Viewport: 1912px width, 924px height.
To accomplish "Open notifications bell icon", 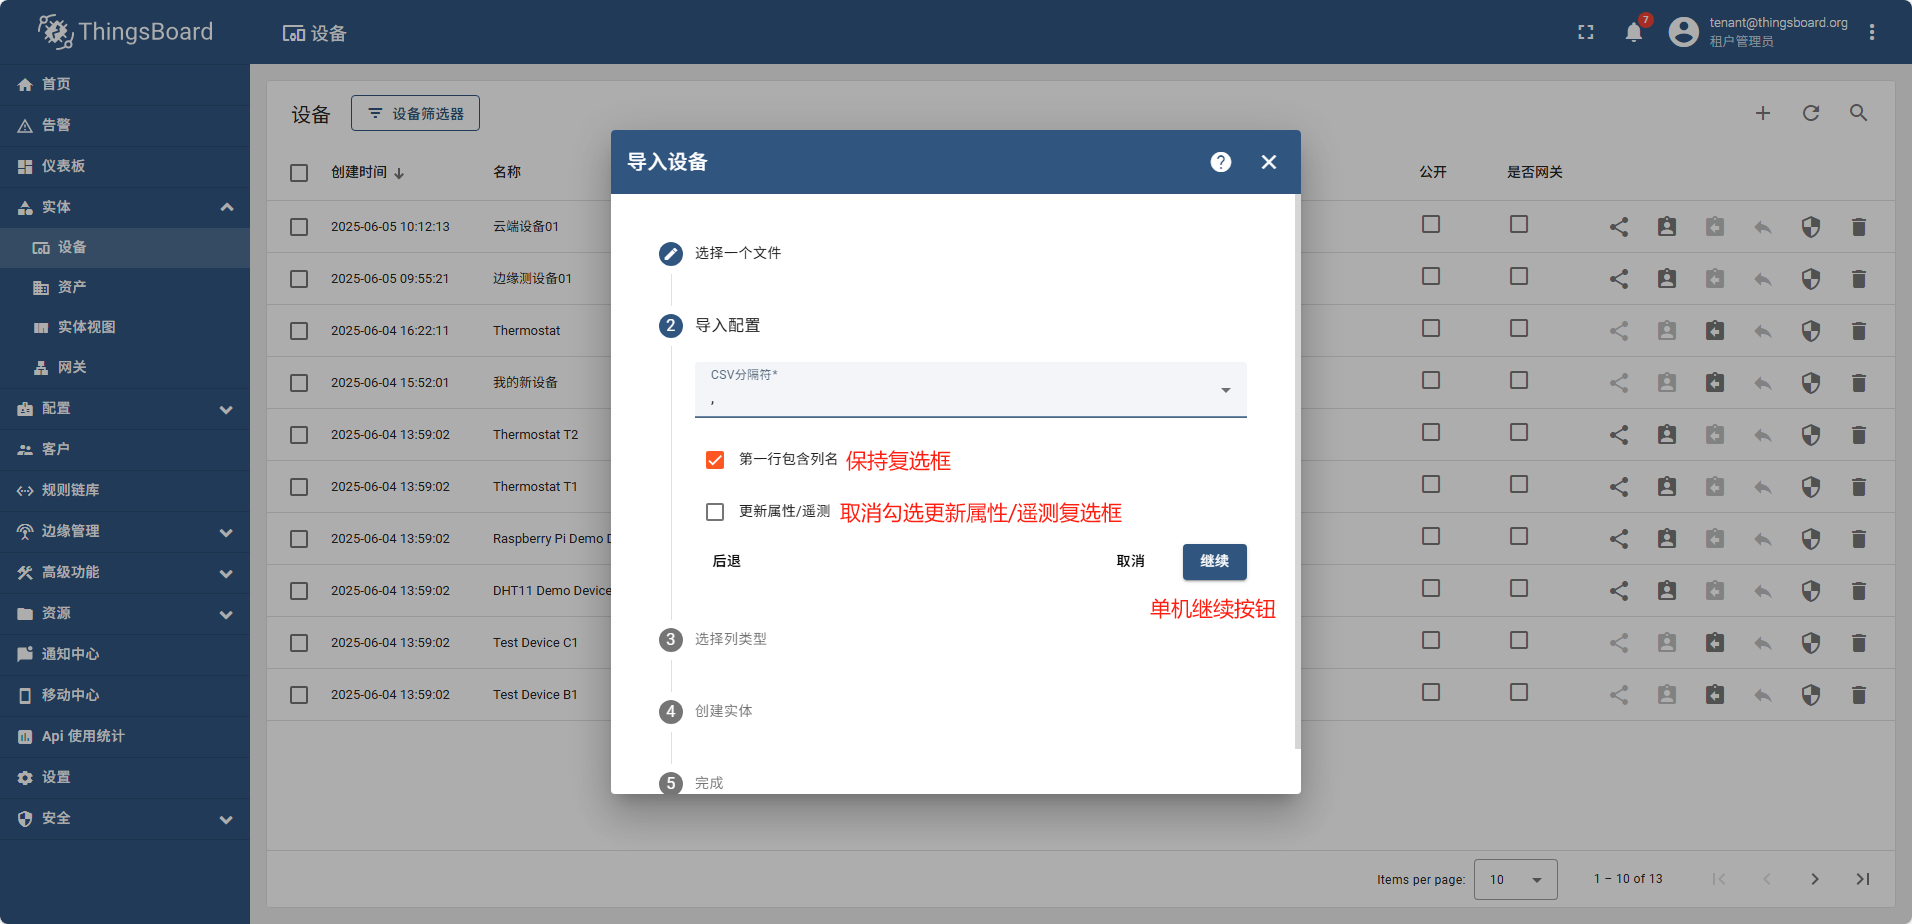I will coord(1633,33).
